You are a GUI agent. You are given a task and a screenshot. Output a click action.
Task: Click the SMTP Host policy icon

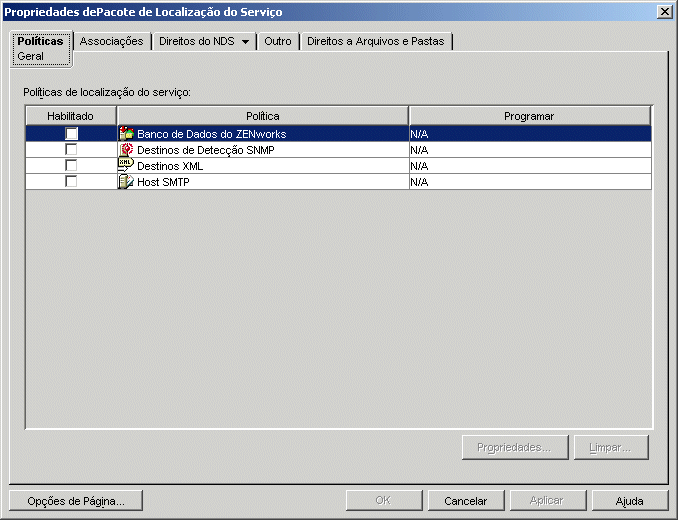[126, 181]
